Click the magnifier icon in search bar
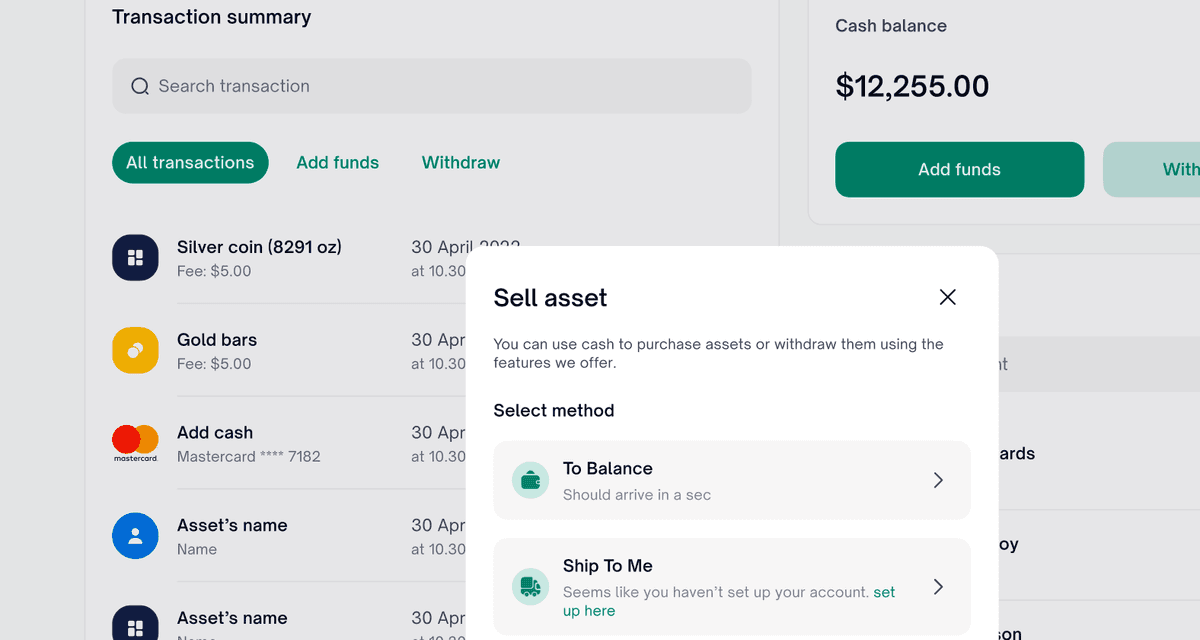 tap(139, 86)
